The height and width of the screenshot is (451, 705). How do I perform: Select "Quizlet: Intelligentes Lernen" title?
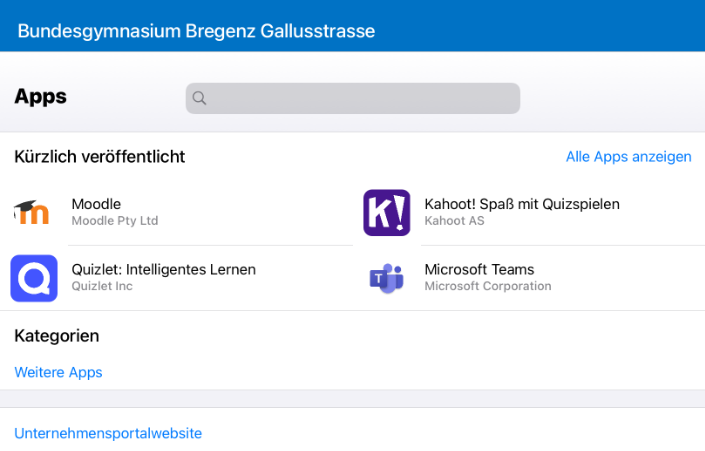tap(164, 269)
